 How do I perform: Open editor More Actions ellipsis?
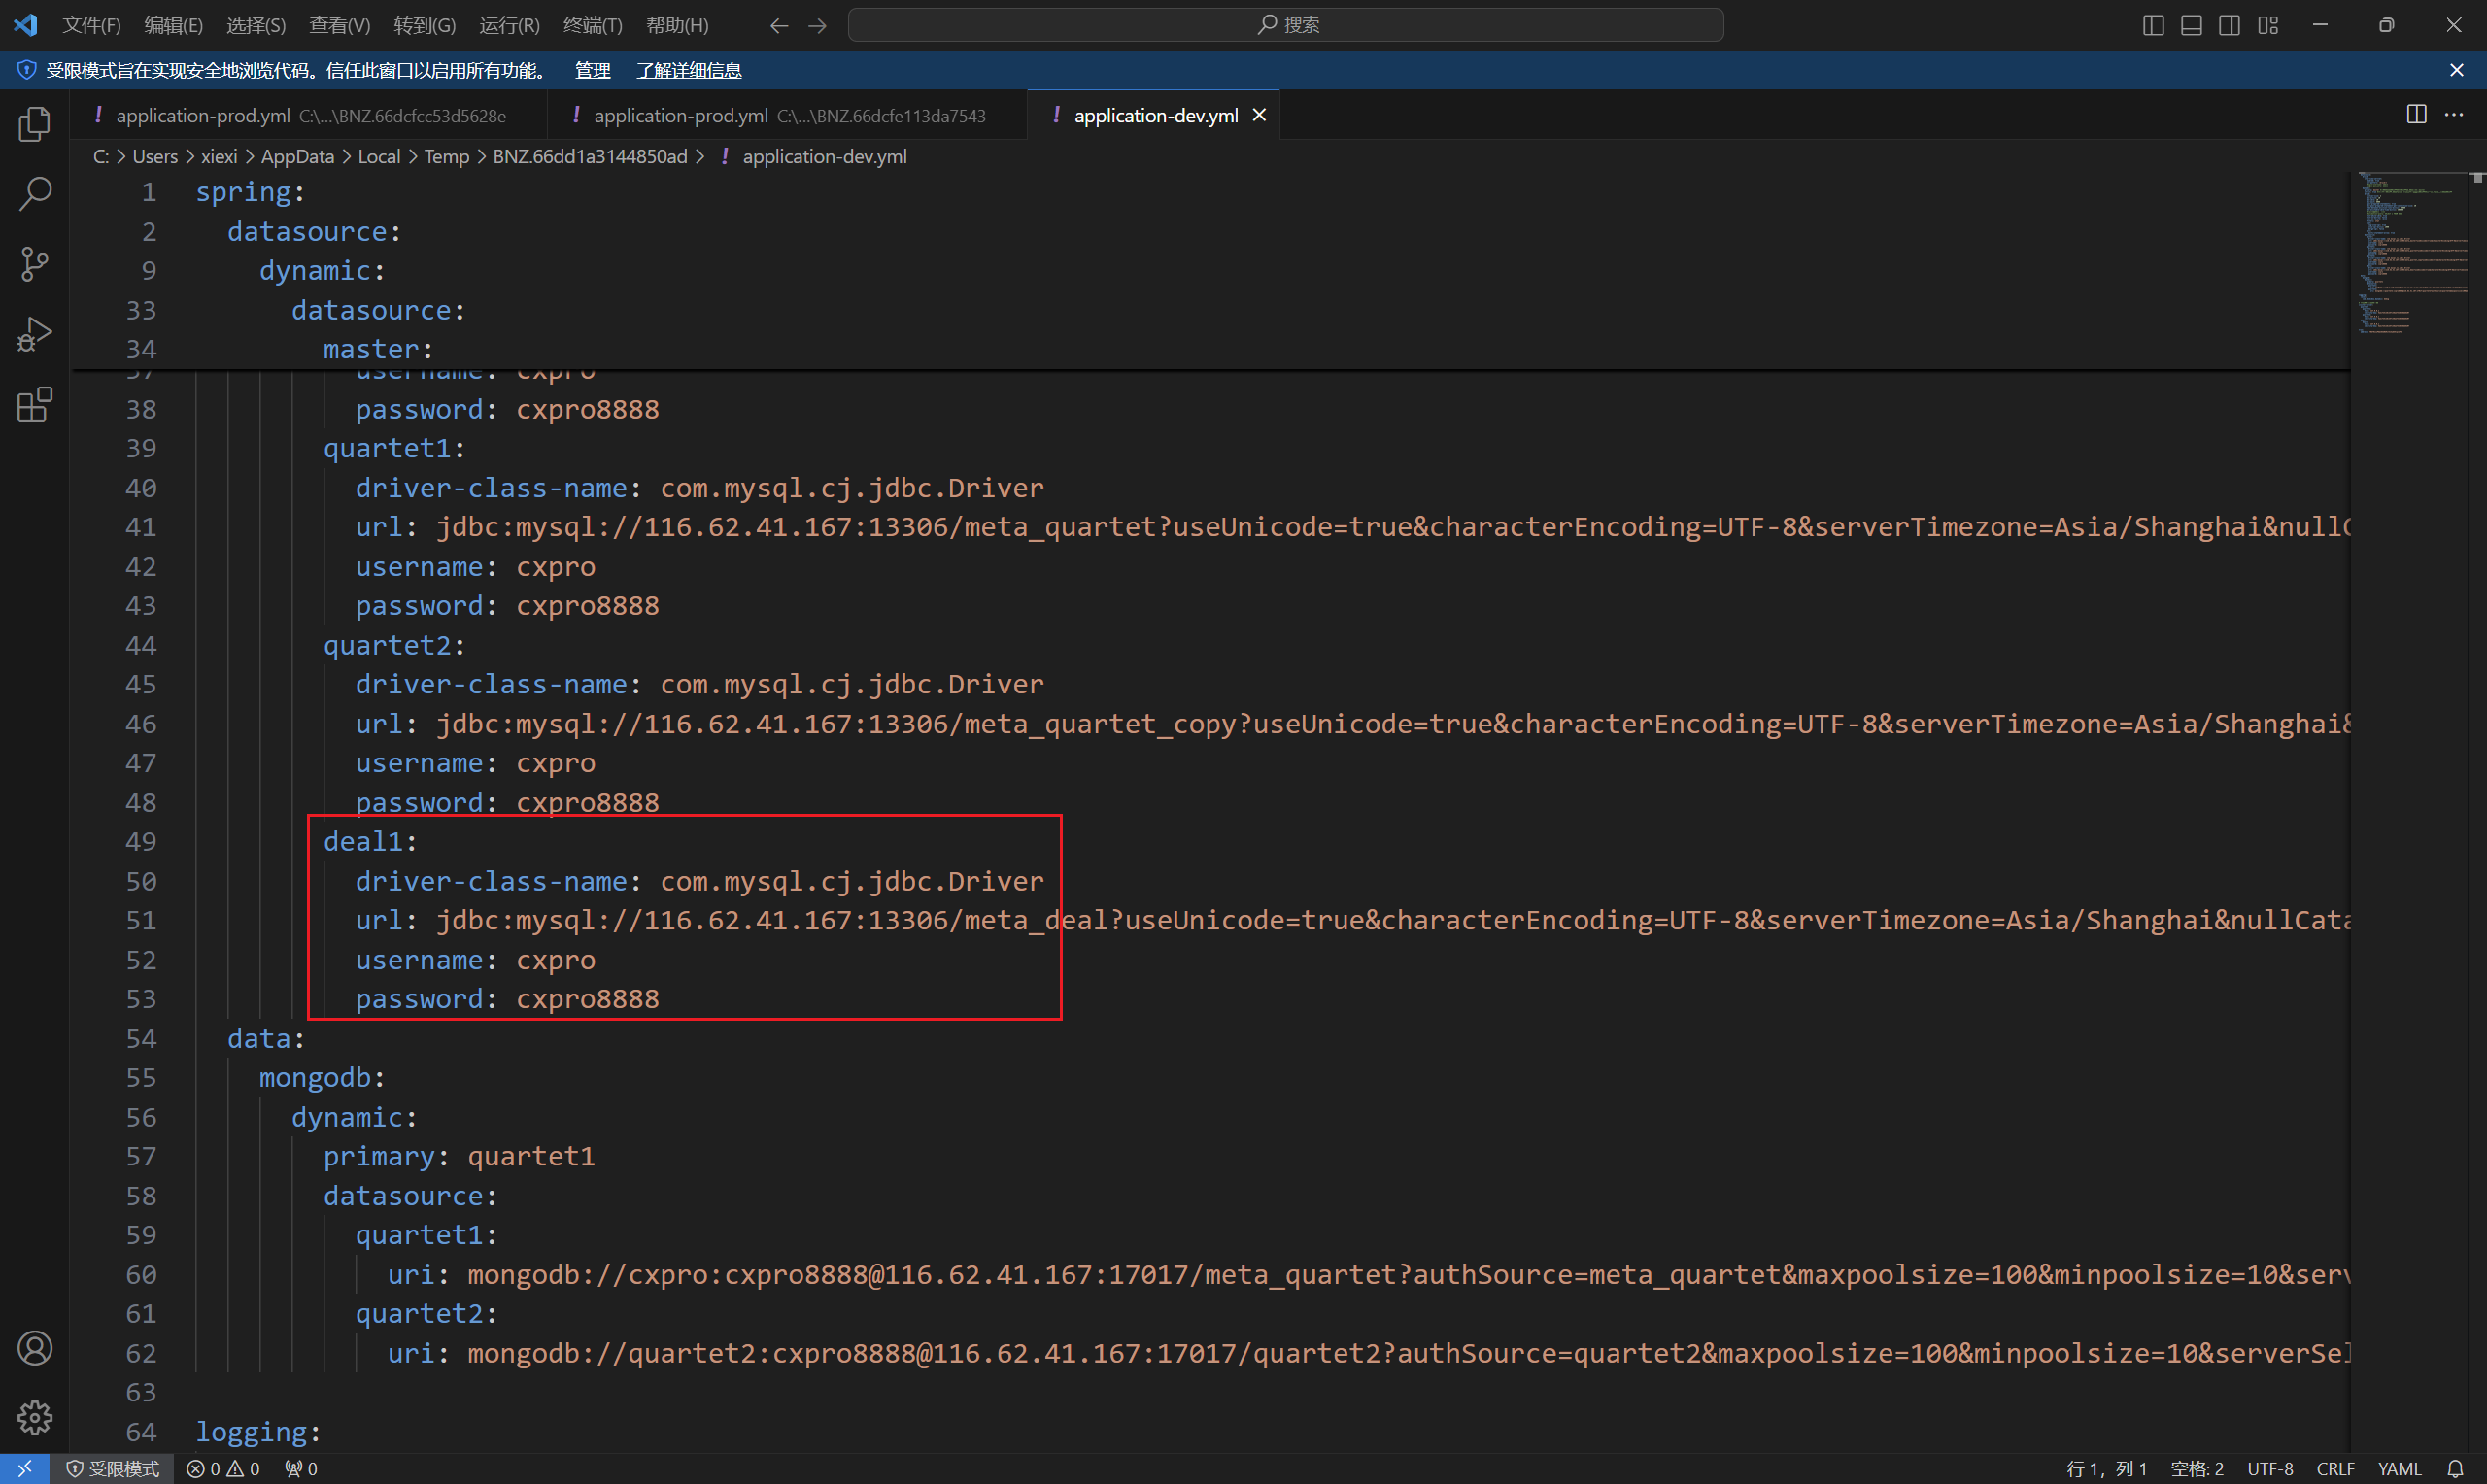(2454, 114)
